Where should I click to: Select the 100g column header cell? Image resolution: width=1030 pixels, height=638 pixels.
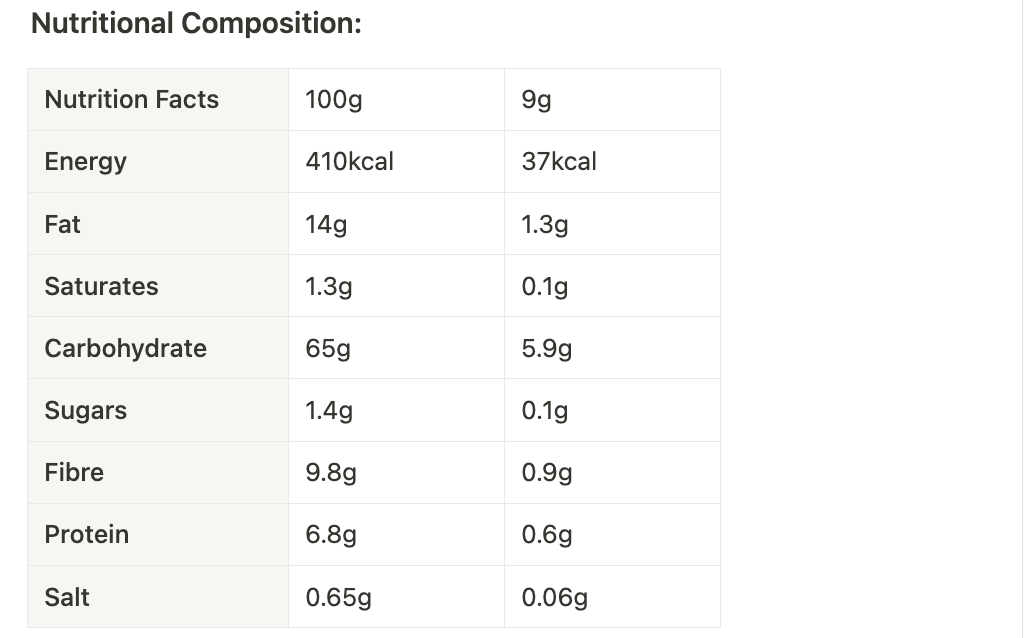(x=396, y=100)
